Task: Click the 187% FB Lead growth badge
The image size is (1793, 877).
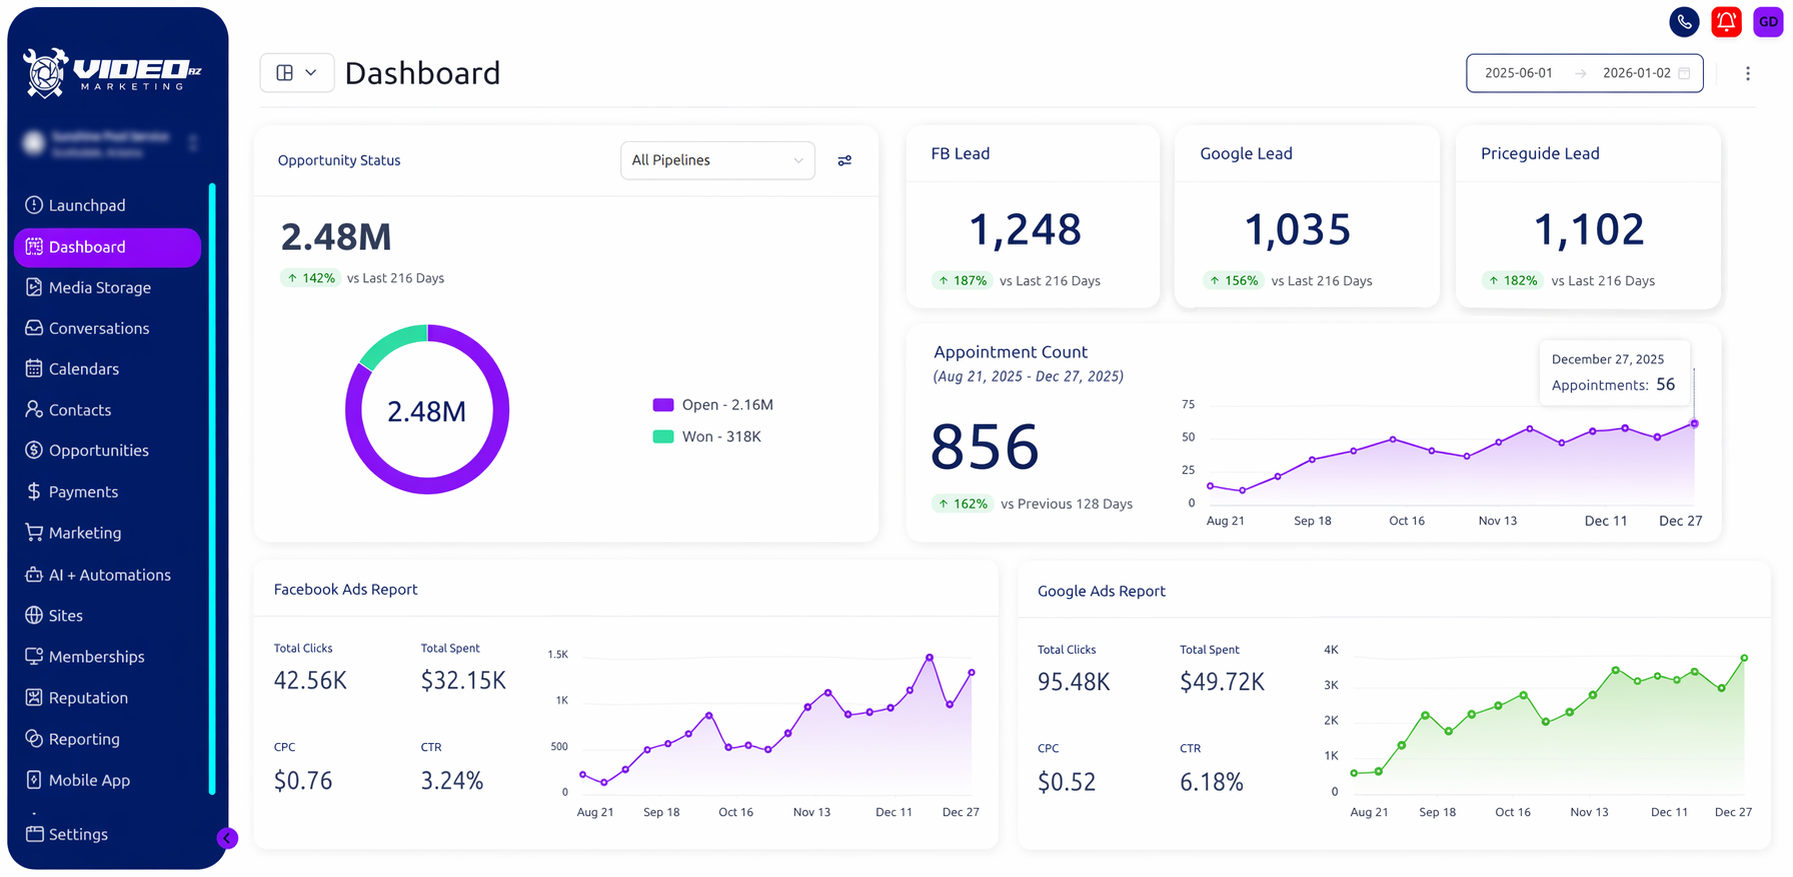Action: point(962,281)
